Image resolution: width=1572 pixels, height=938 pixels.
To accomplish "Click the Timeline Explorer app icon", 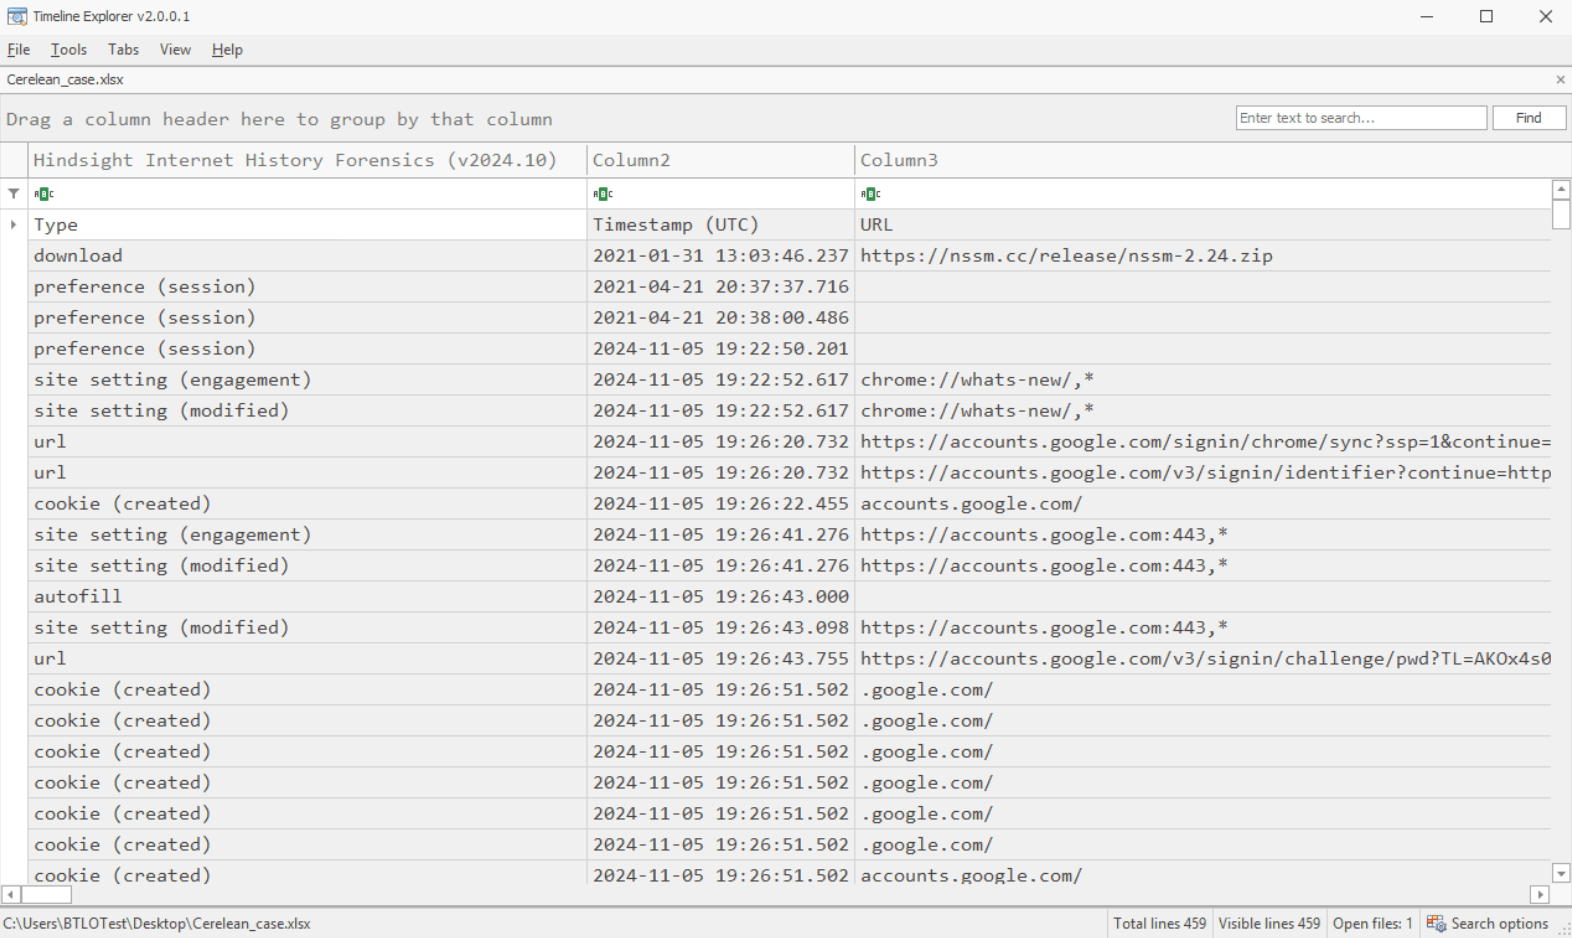I will pyautogui.click(x=16, y=16).
